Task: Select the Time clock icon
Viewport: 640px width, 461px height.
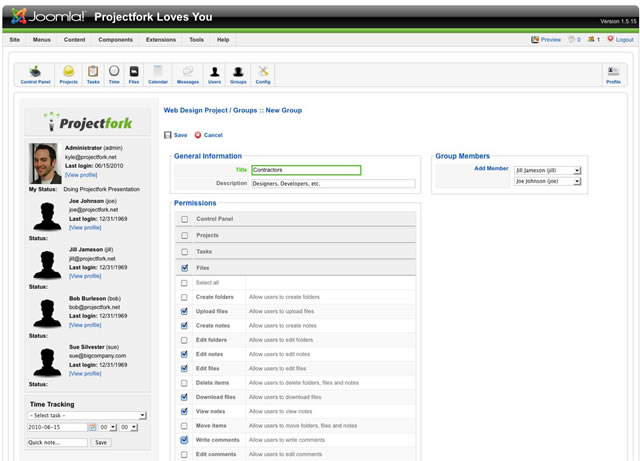Action: [114, 74]
